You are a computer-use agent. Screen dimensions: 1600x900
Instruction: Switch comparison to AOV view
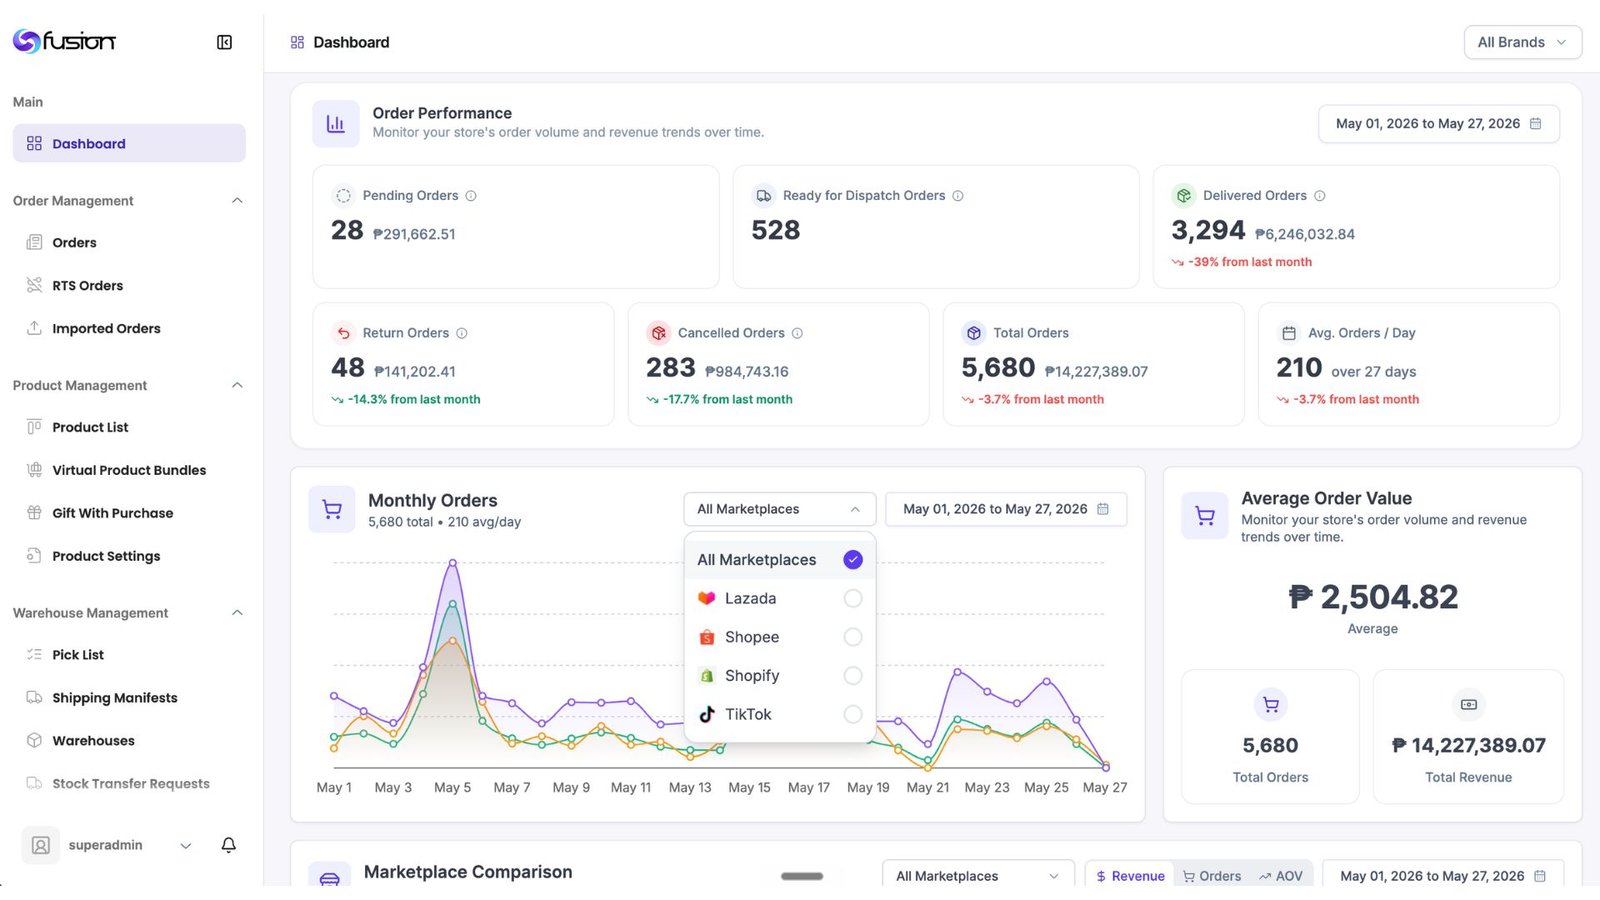tap(1281, 876)
